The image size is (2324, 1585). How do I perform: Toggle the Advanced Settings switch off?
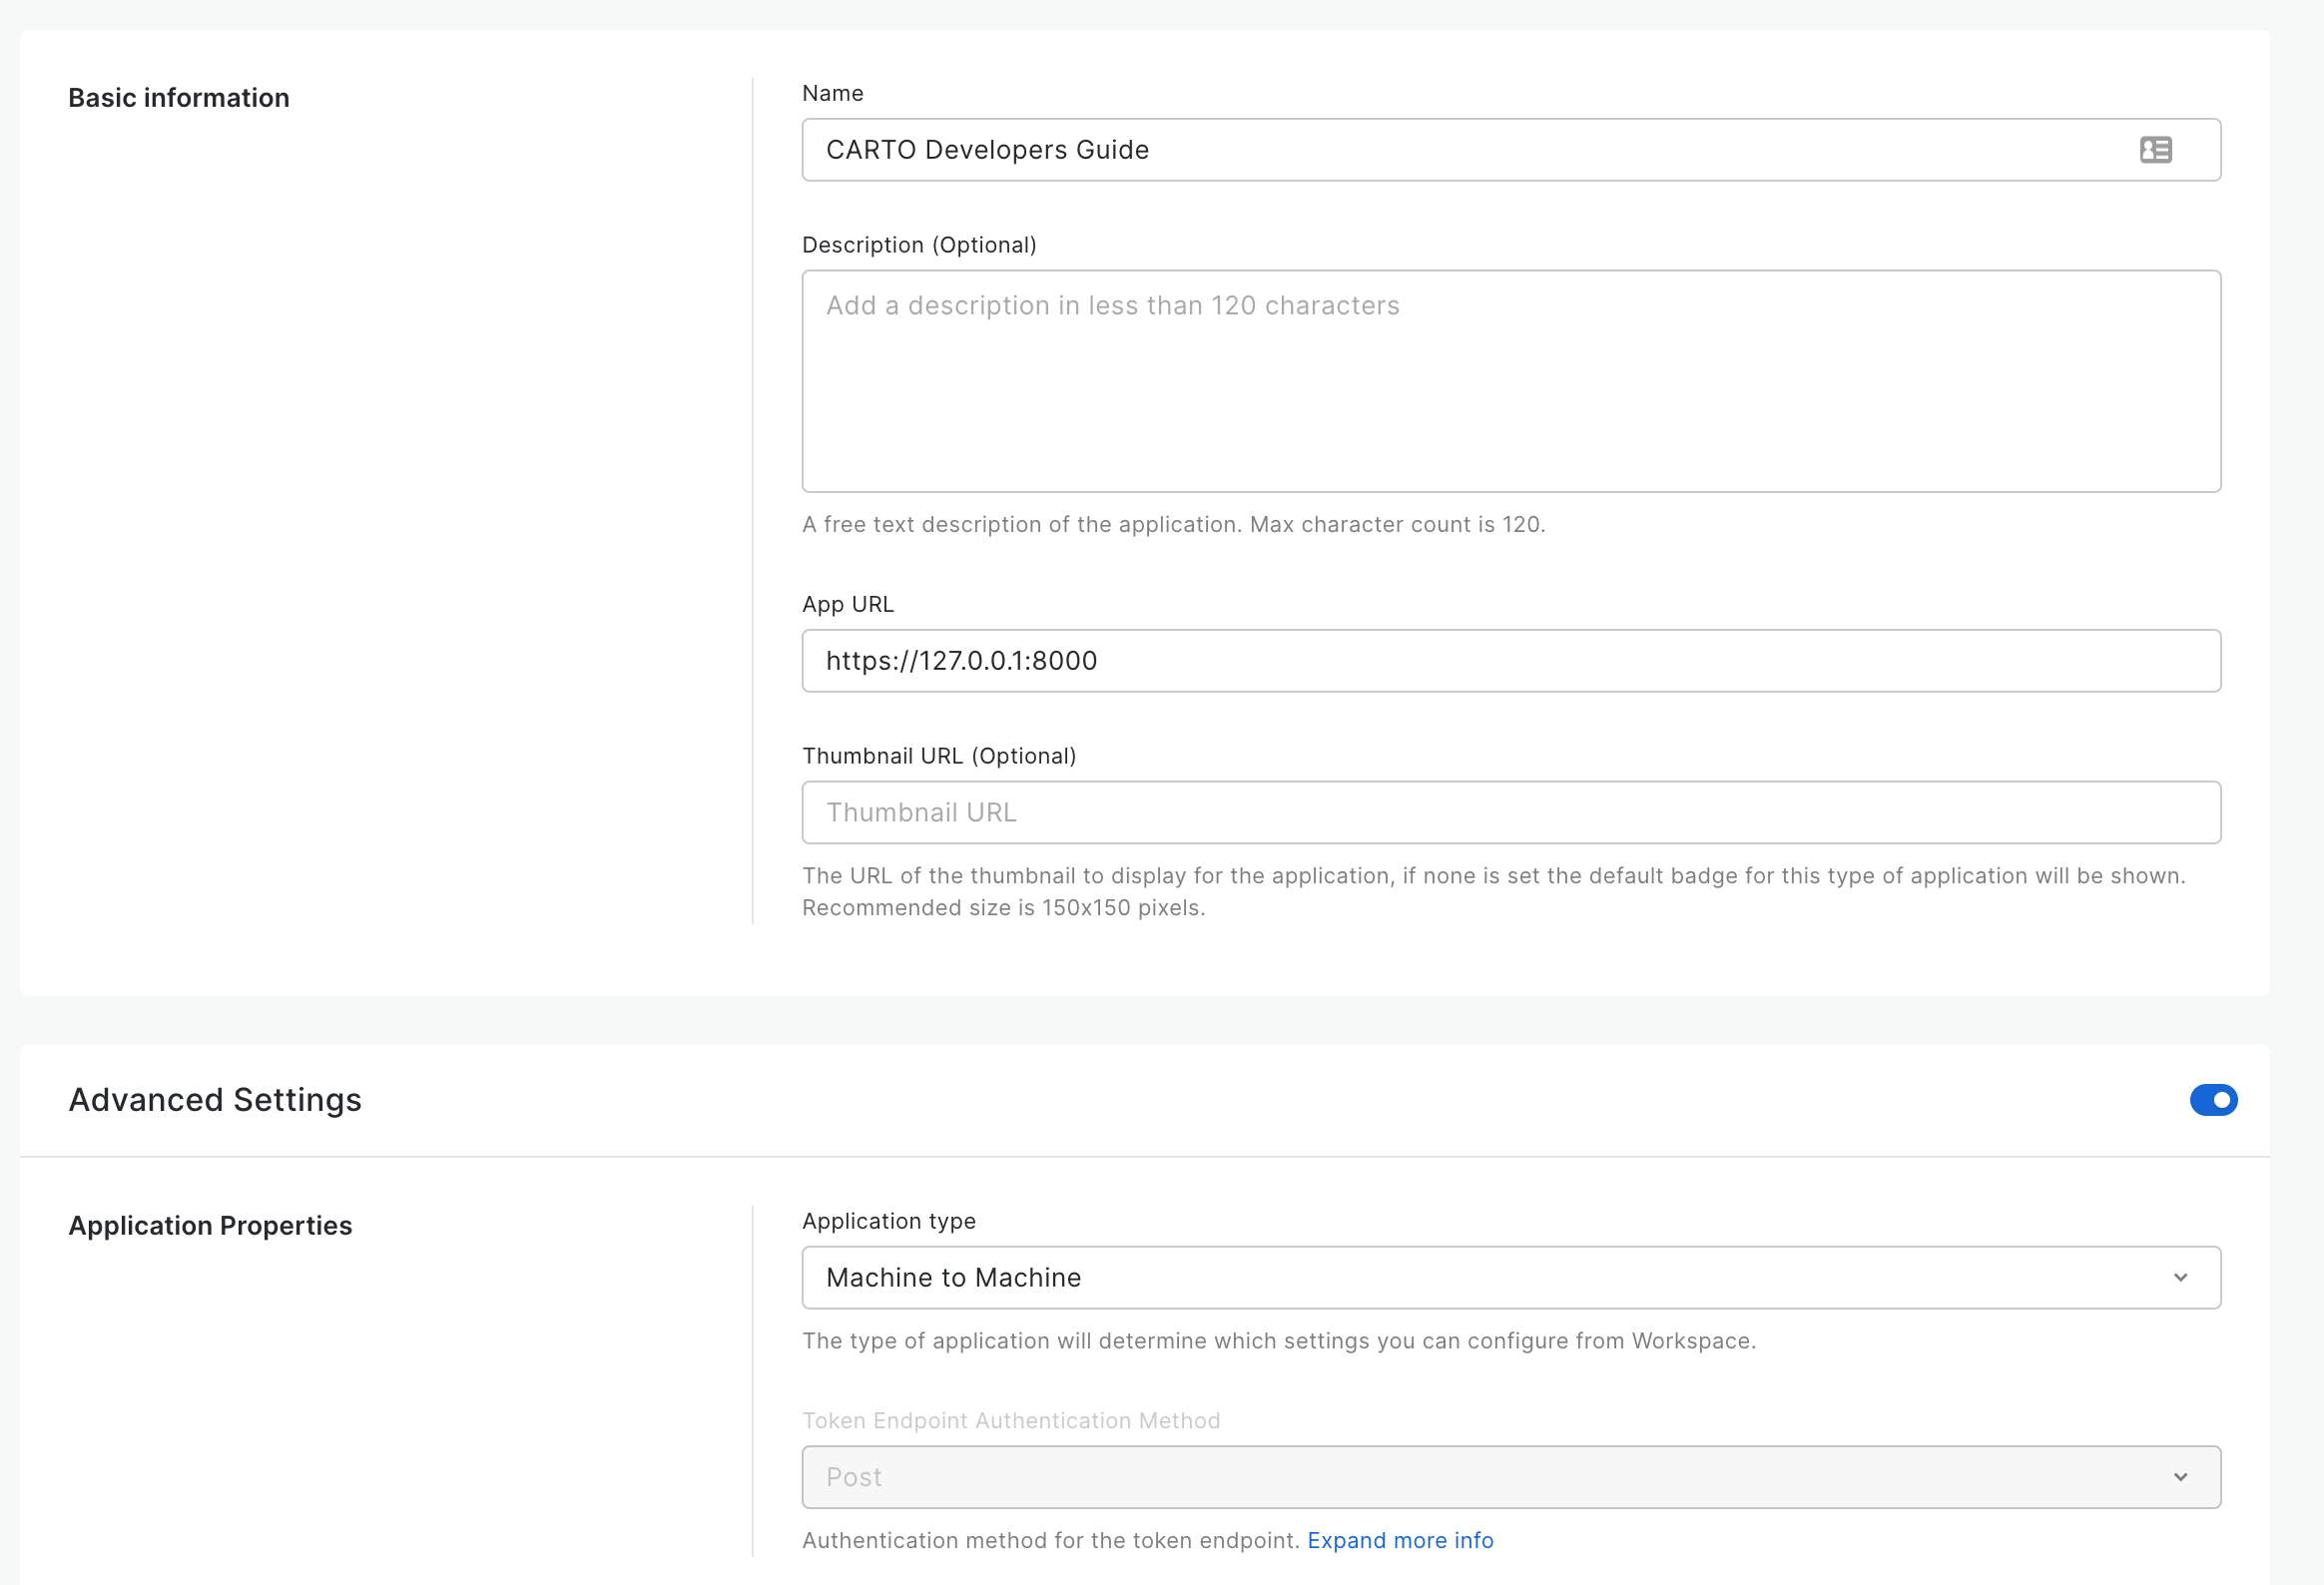point(2212,1100)
